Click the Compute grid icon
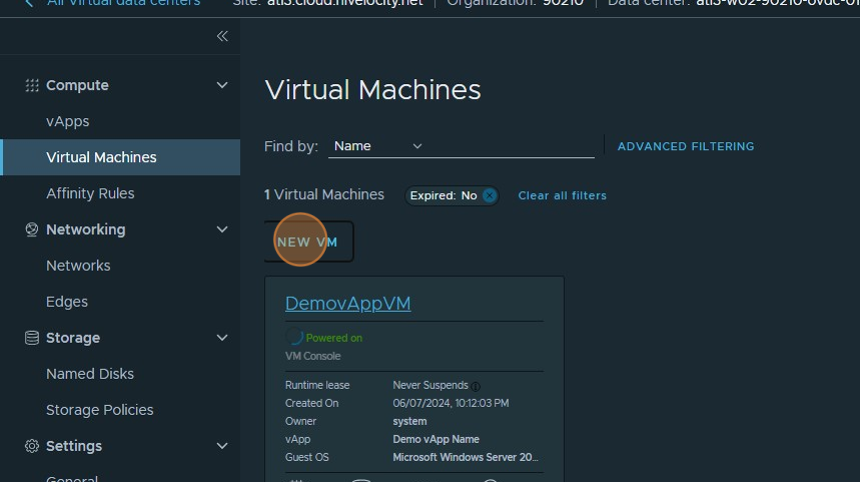Viewport: 860px width, 482px height. click(x=32, y=85)
